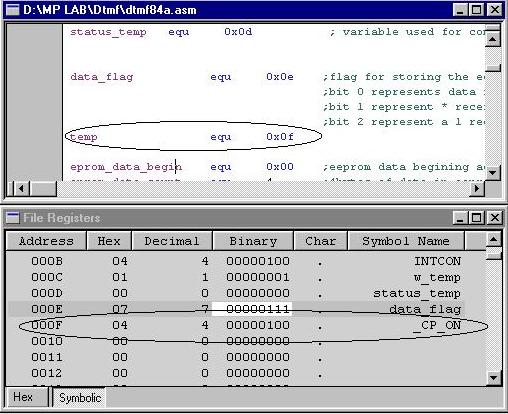Click the editor title D:\MP LAB\Dtmf\dtmf84a.asm

110,10
